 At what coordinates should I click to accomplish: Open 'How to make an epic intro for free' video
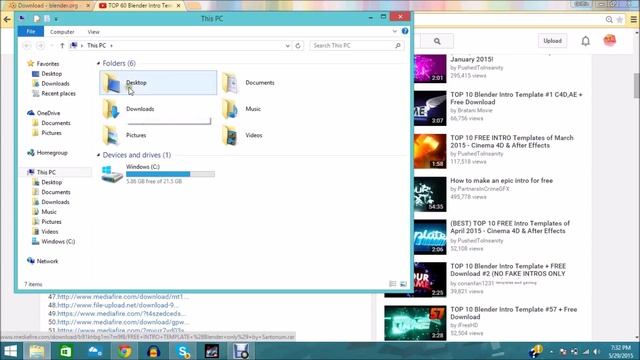[502, 180]
